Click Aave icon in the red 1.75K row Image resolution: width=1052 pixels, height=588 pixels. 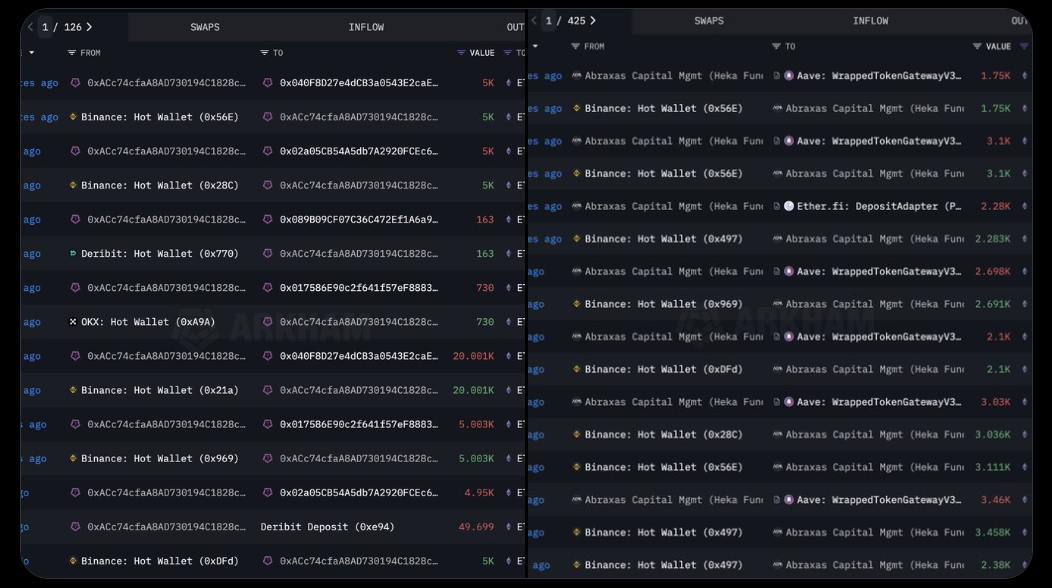point(789,76)
